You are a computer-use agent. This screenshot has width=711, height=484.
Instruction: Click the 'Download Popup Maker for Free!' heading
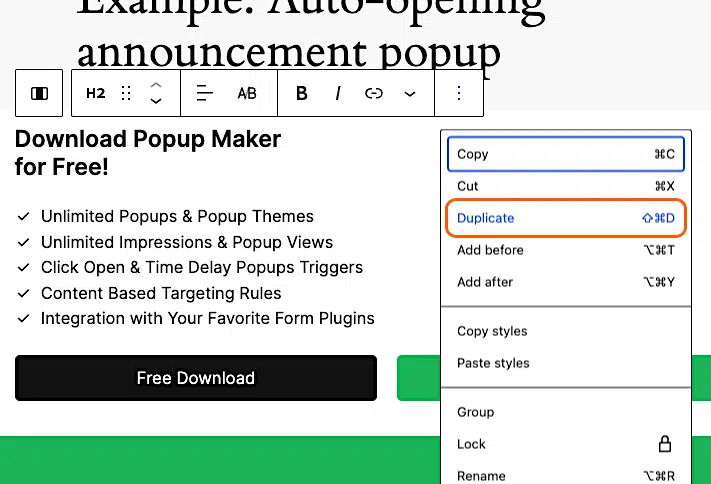pyautogui.click(x=148, y=152)
